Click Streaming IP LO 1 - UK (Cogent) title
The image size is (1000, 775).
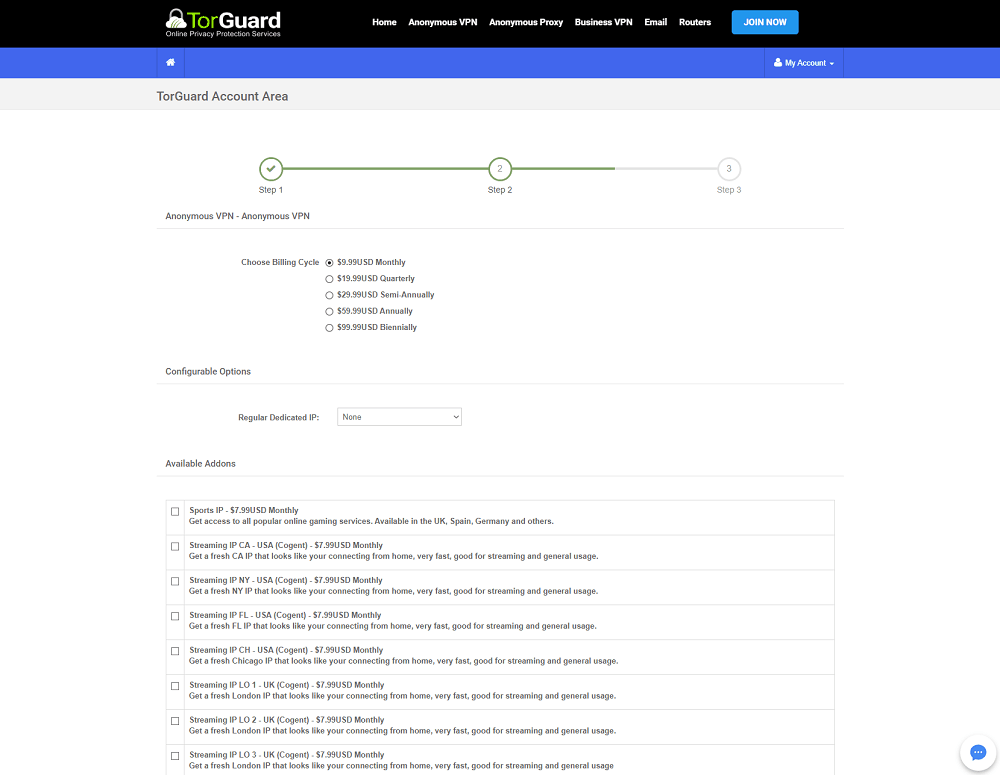[286, 685]
